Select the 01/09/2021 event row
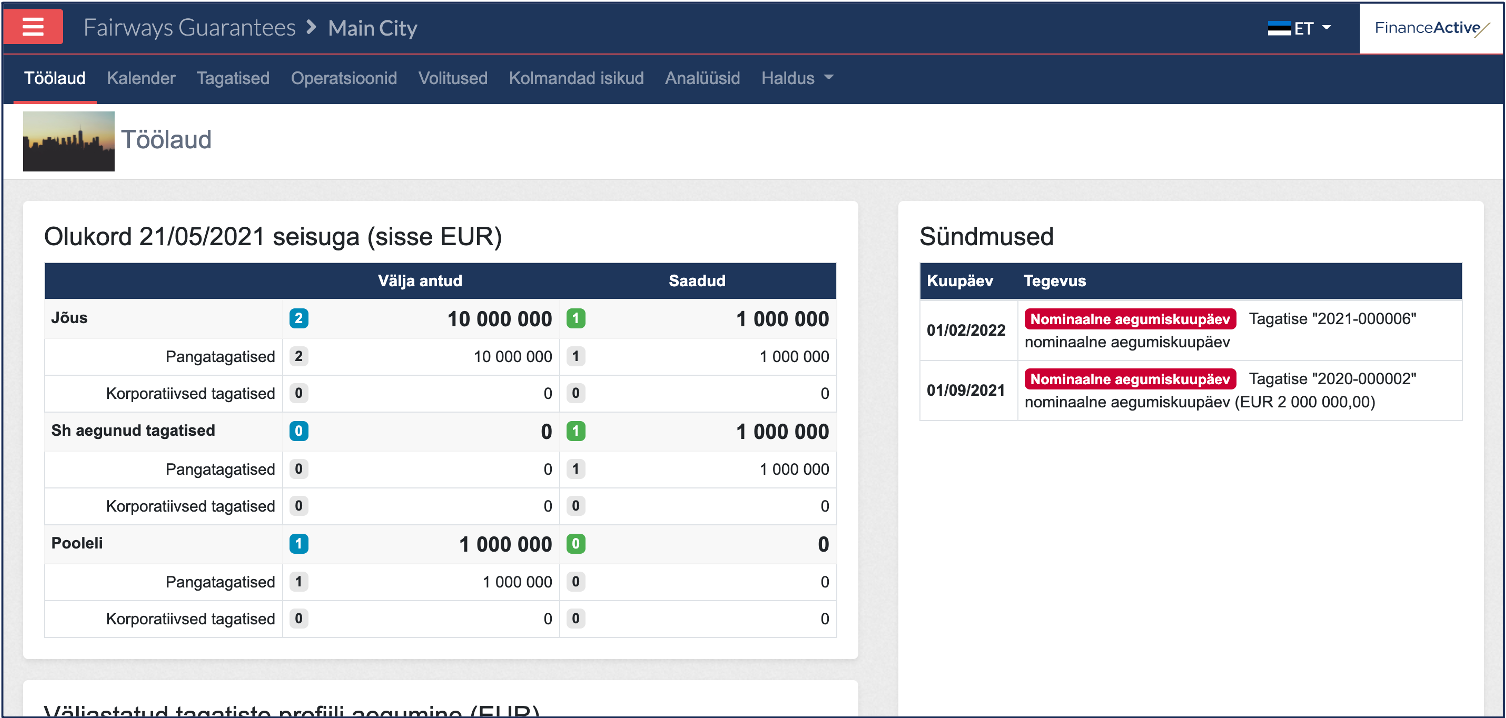1506x718 pixels. pyautogui.click(x=1190, y=390)
